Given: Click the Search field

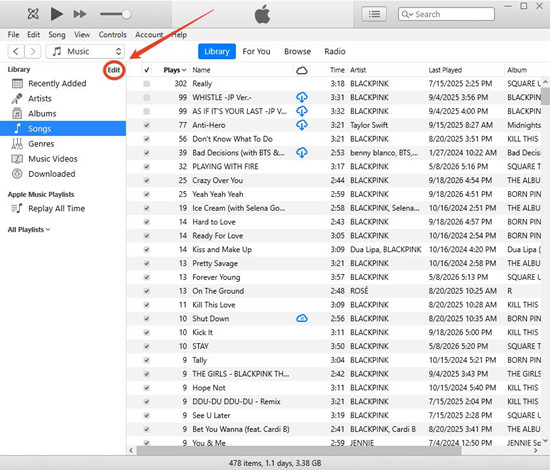Looking at the screenshot, I should tap(446, 14).
